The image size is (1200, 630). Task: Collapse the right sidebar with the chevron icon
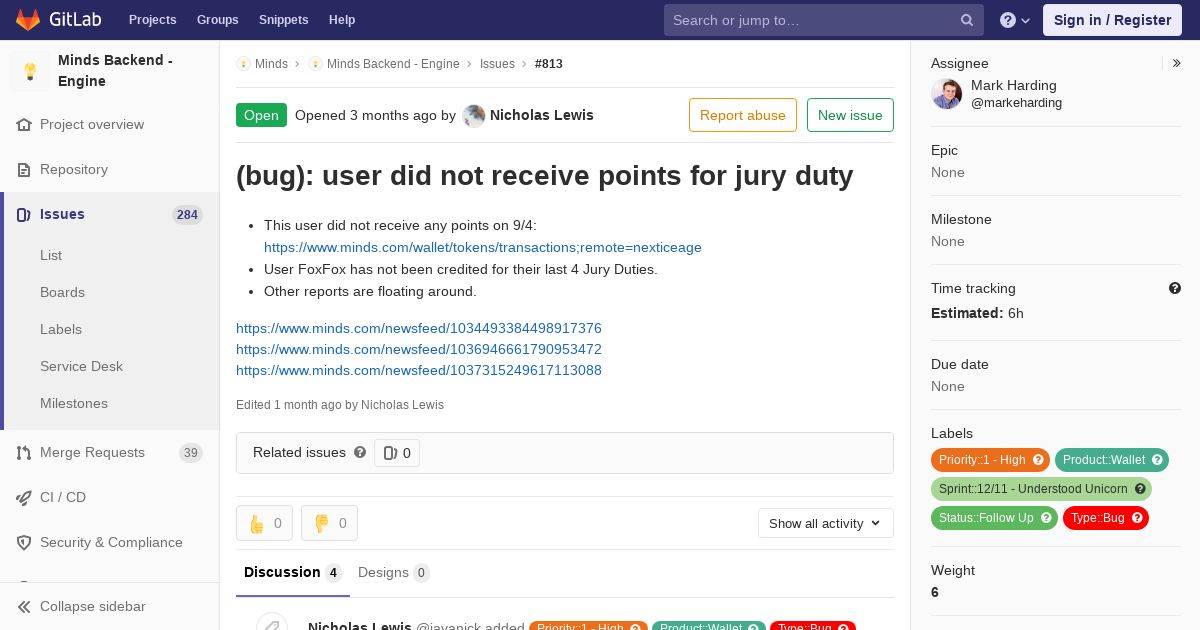(x=1177, y=63)
